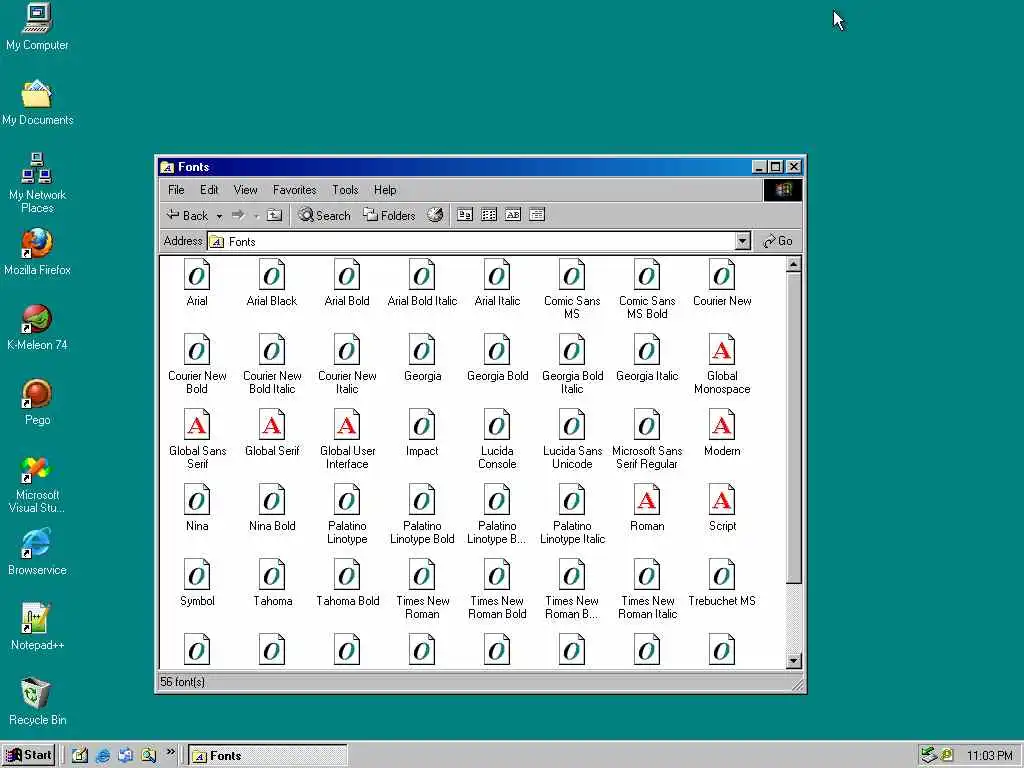Select the My Documents desktop folder
The image size is (1024, 768).
click(x=37, y=102)
